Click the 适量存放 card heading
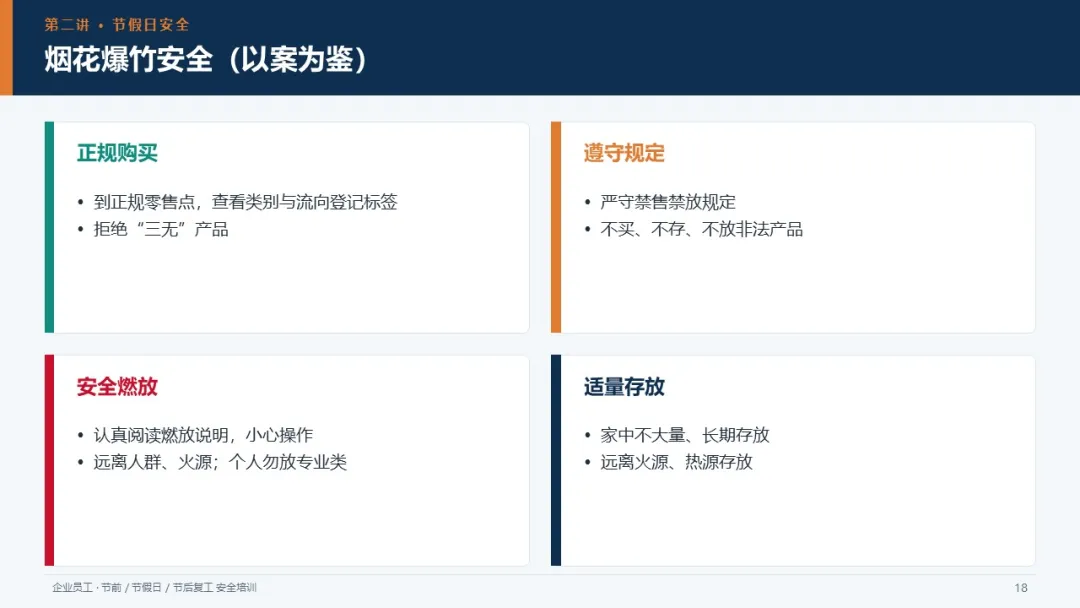Image resolution: width=1080 pixels, height=608 pixels. click(624, 386)
